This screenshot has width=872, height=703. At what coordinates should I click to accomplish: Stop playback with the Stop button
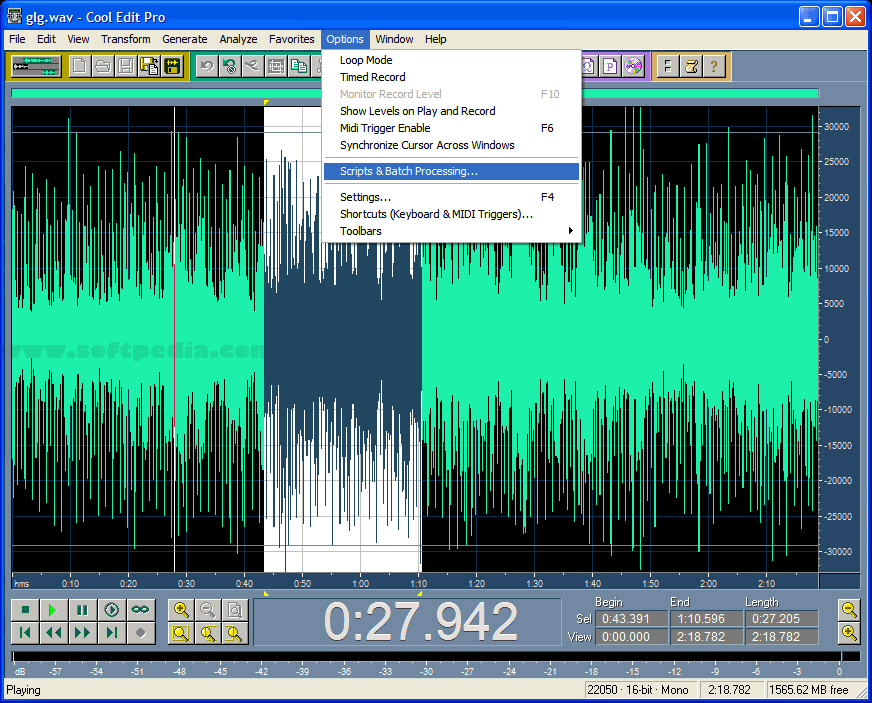coord(25,610)
